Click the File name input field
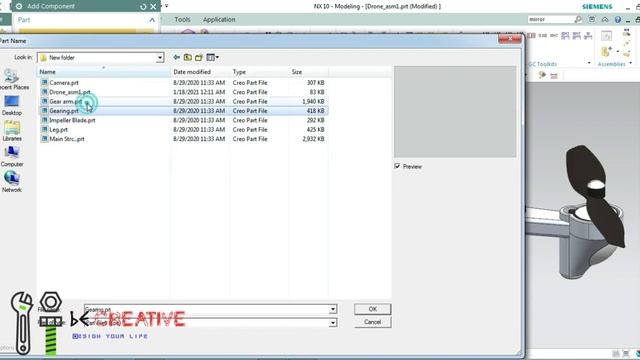The height and width of the screenshot is (360, 640). [x=207, y=309]
